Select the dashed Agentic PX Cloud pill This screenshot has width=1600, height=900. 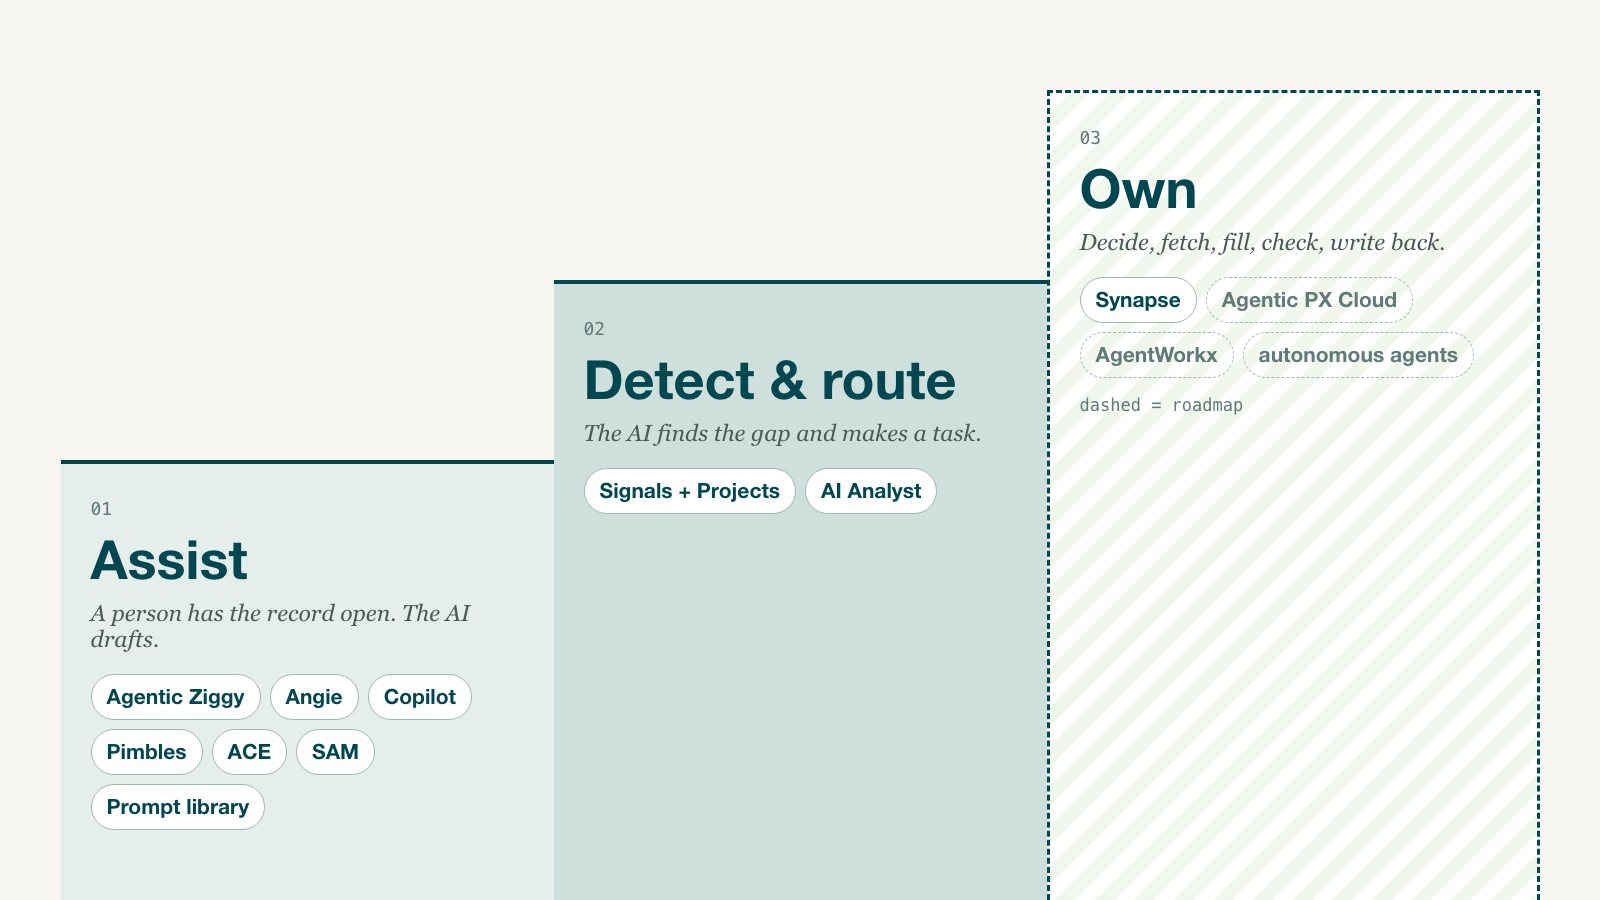click(x=1309, y=300)
